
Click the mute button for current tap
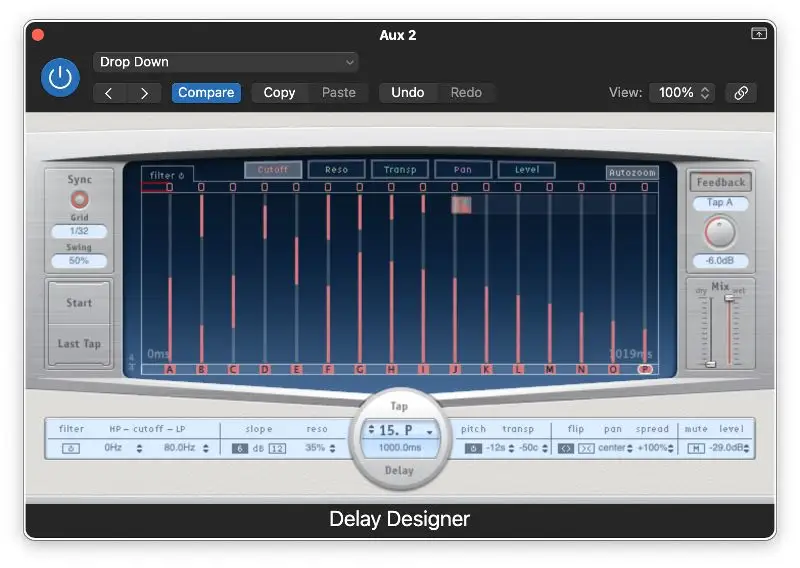[x=696, y=449]
